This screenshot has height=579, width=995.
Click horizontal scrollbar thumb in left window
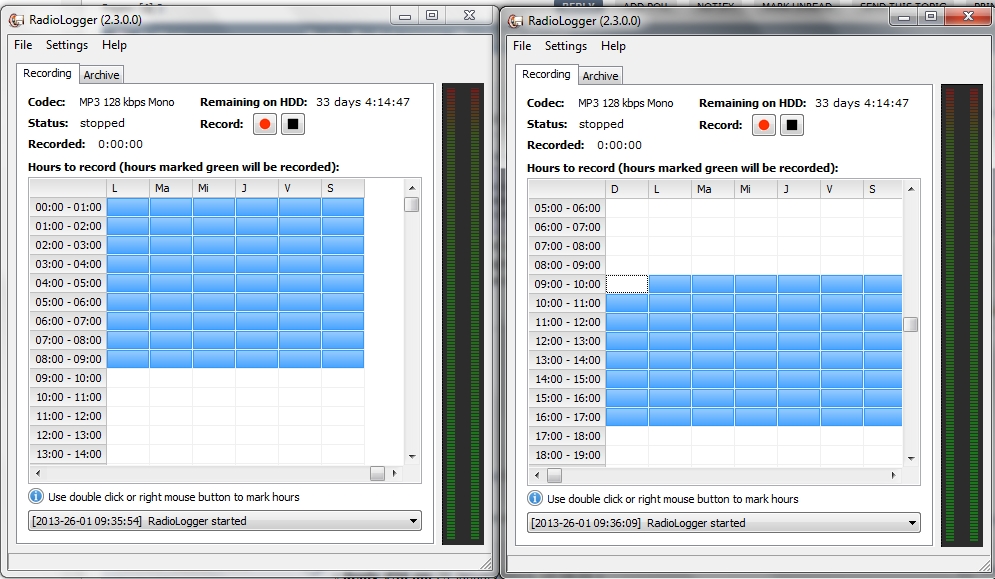(x=378, y=474)
